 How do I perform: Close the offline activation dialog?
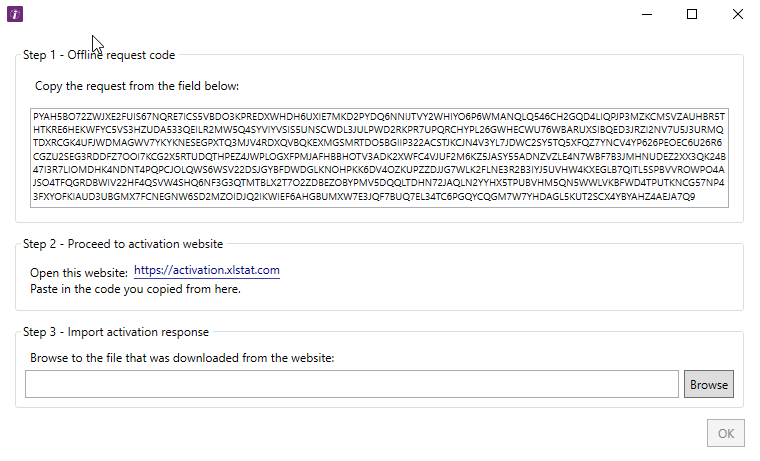coord(737,14)
